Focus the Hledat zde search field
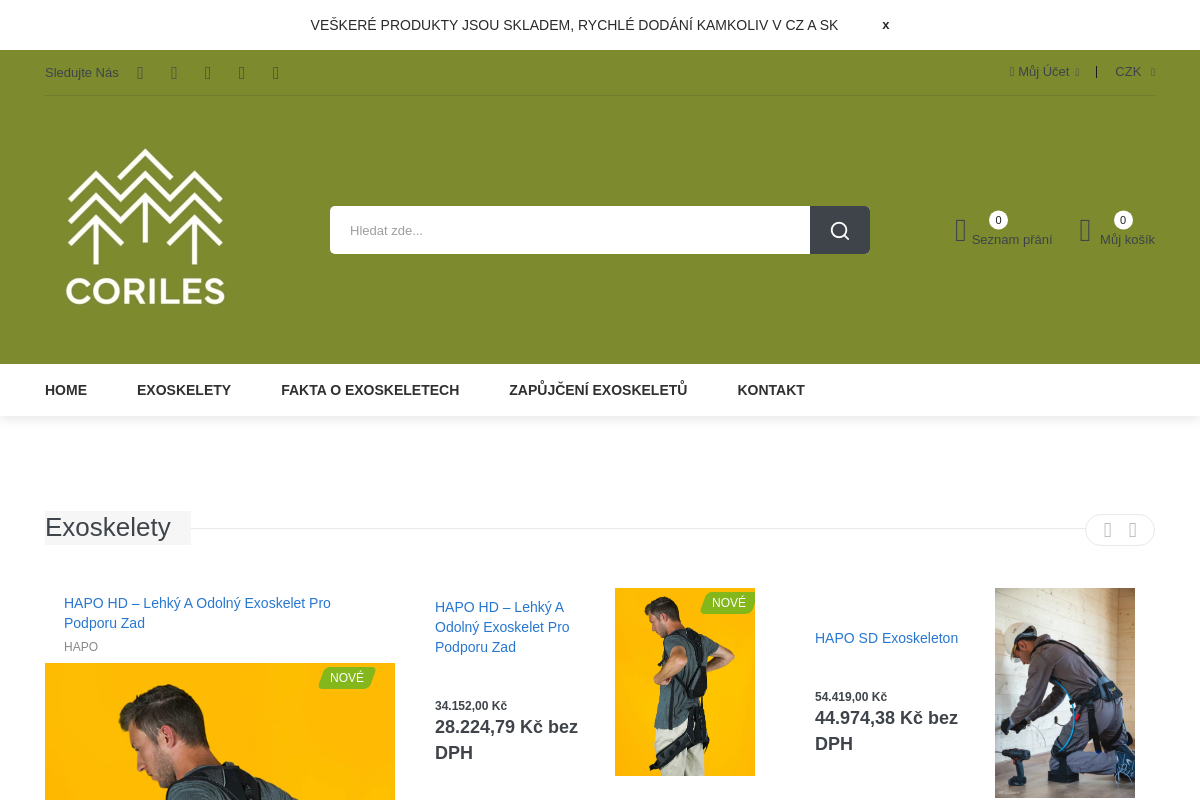The width and height of the screenshot is (1200, 800). [570, 230]
